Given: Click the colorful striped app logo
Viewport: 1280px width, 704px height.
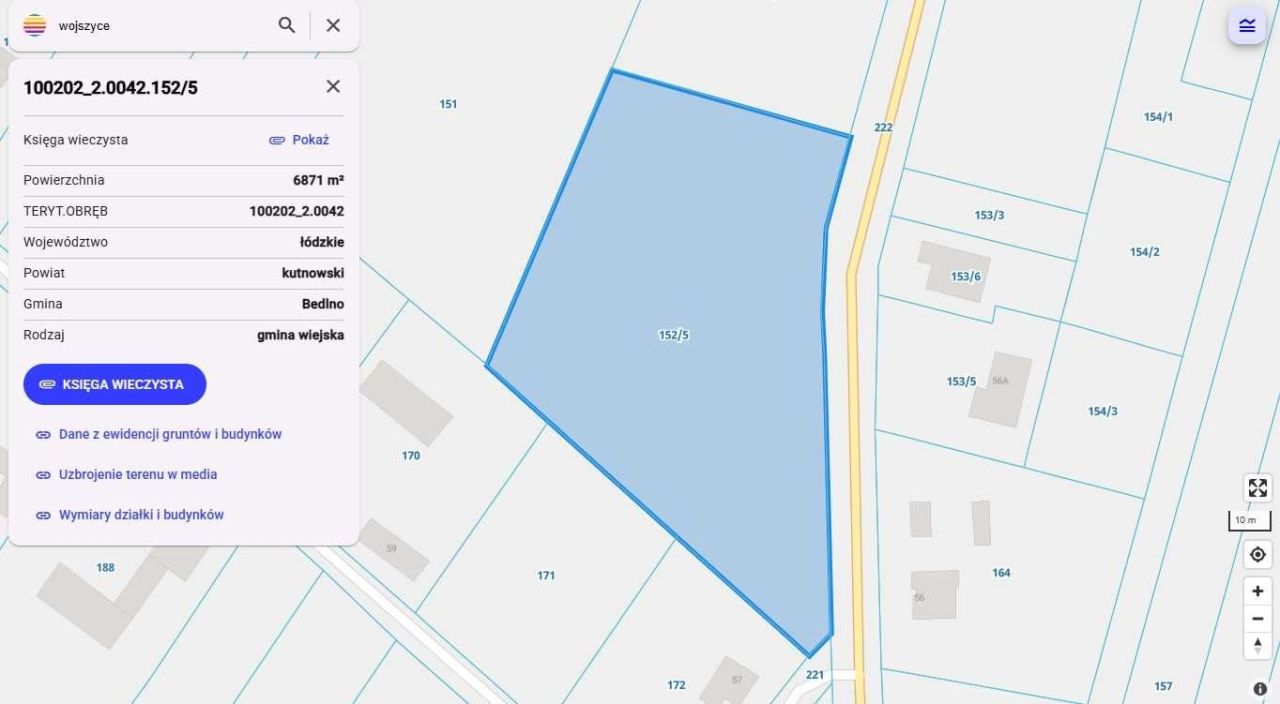Looking at the screenshot, I should tap(34, 25).
